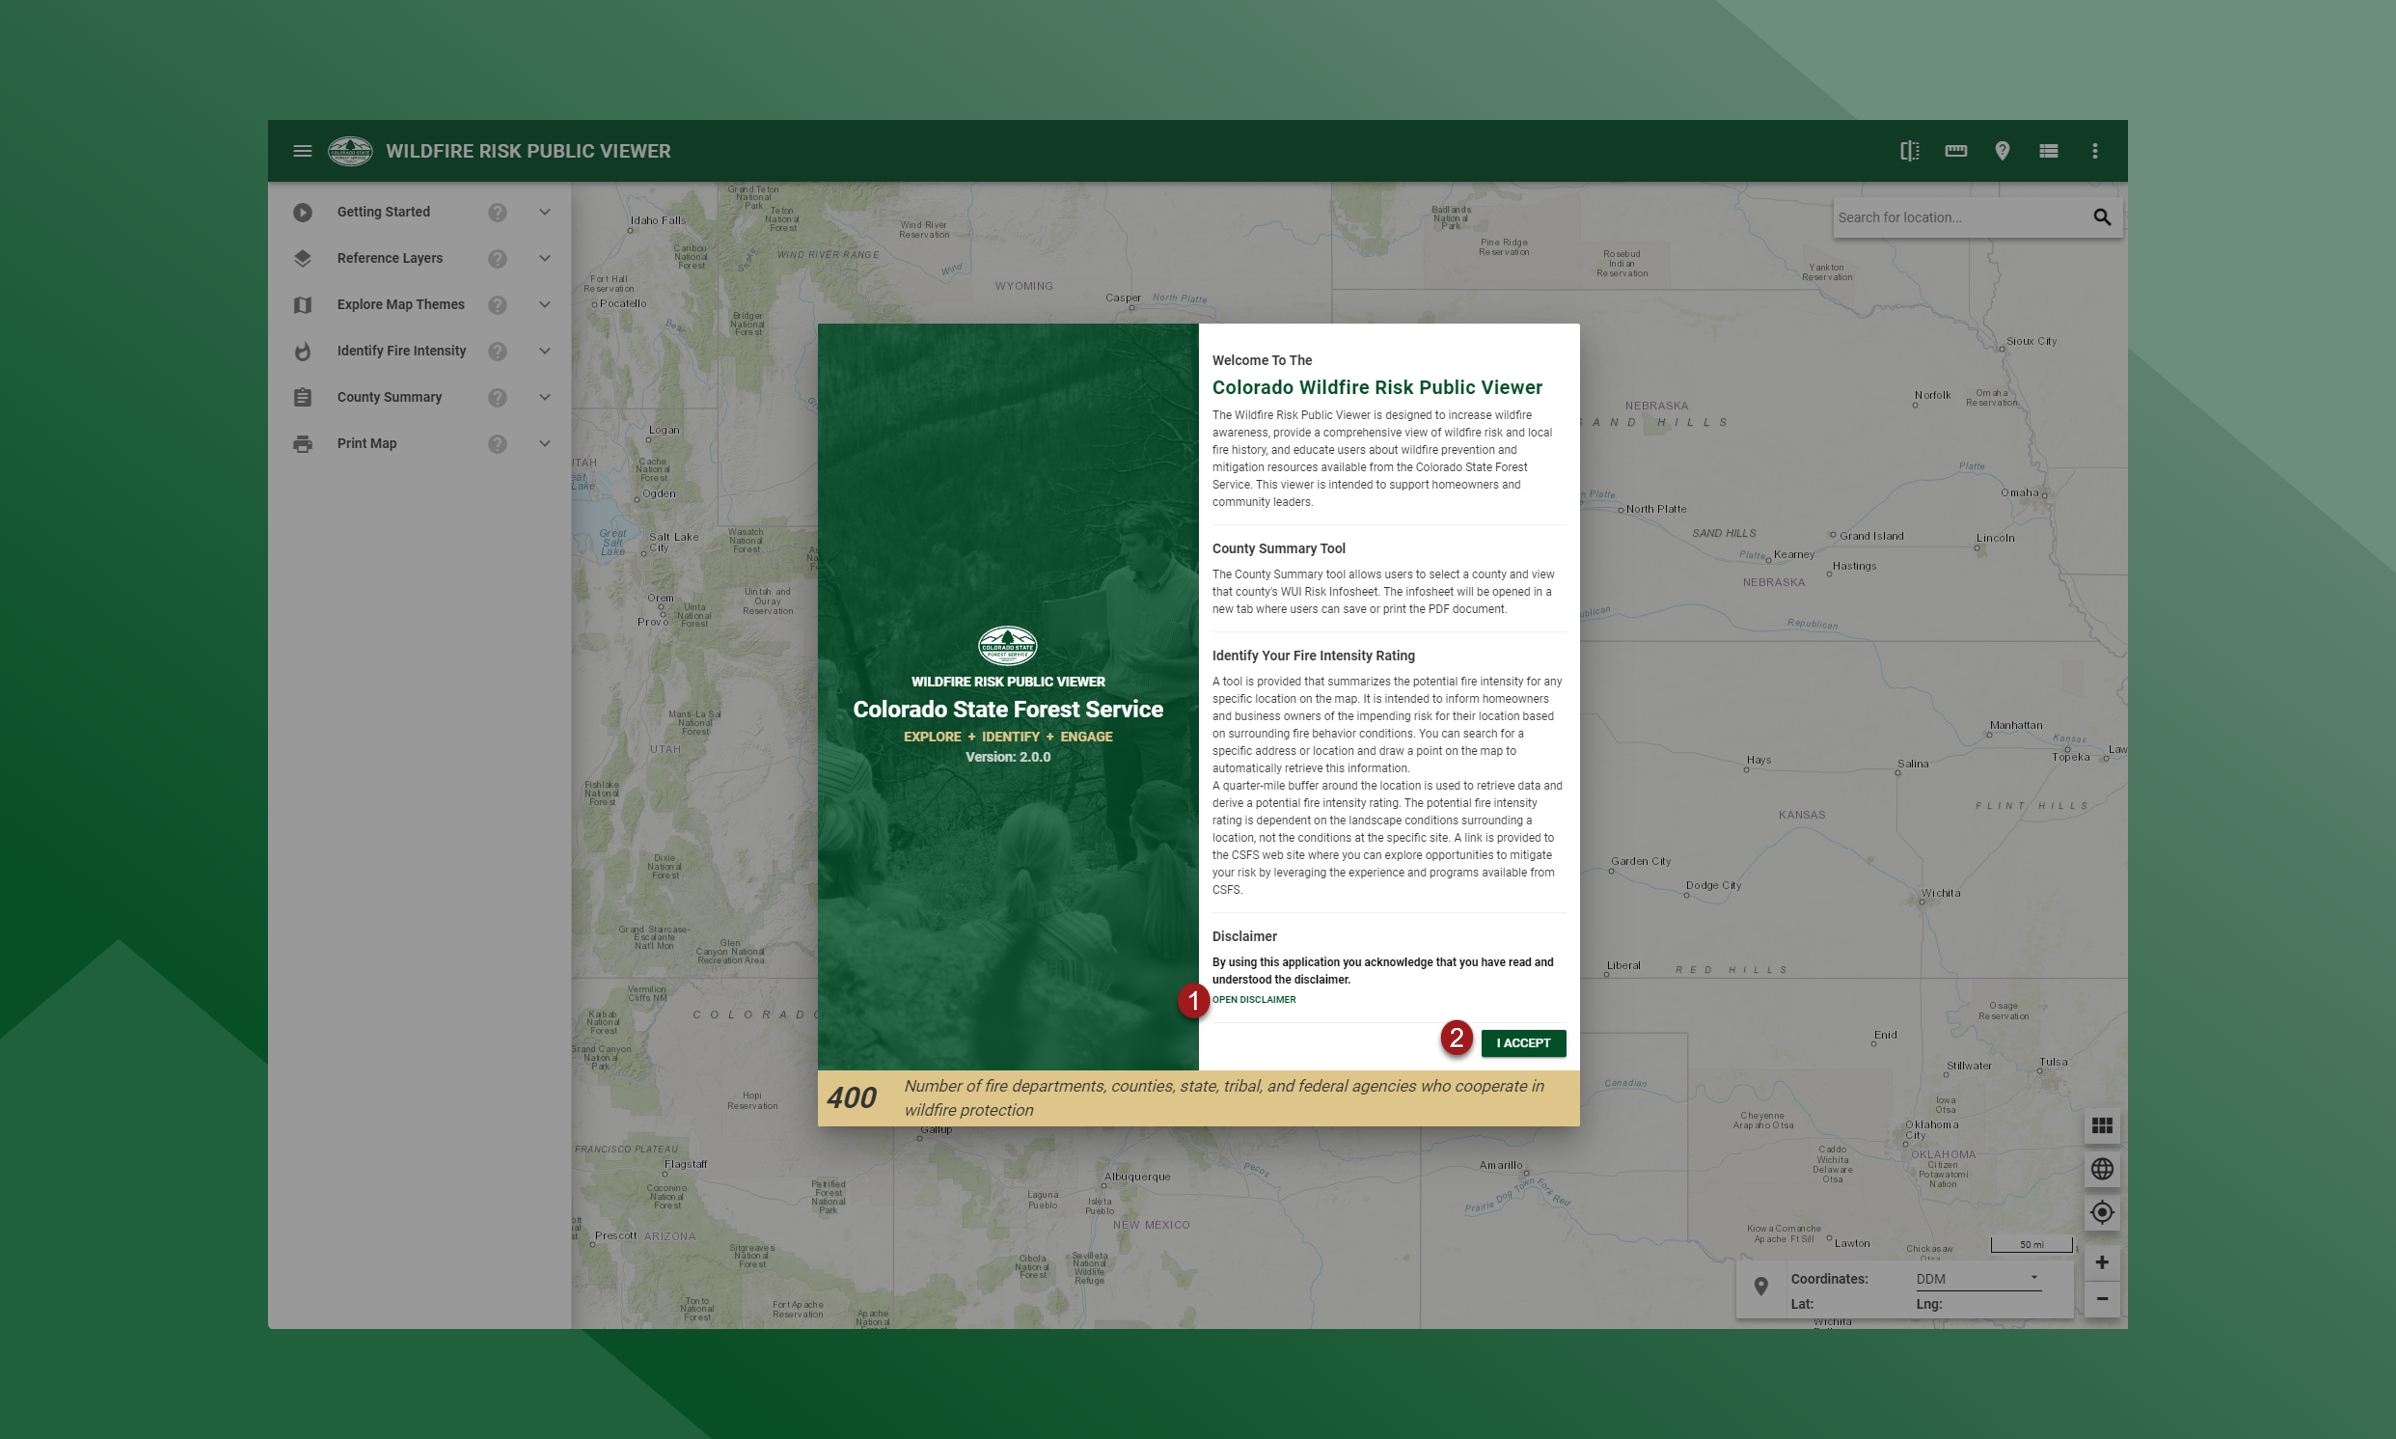The width and height of the screenshot is (2396, 1439).
Task: Click the locate my position icon
Action: click(2102, 1212)
